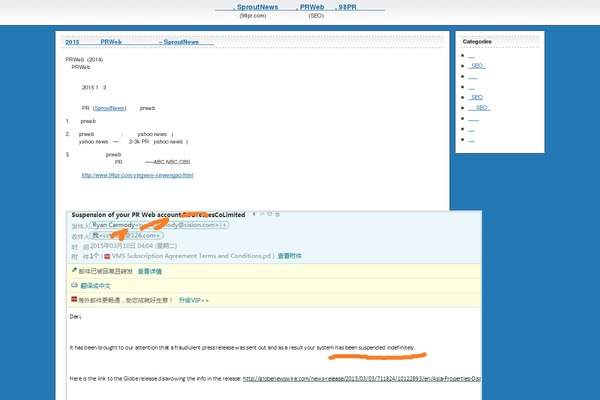Click the 'ABC,NBC,CBS' text in list item 3
The height and width of the screenshot is (400, 600).
point(171,162)
